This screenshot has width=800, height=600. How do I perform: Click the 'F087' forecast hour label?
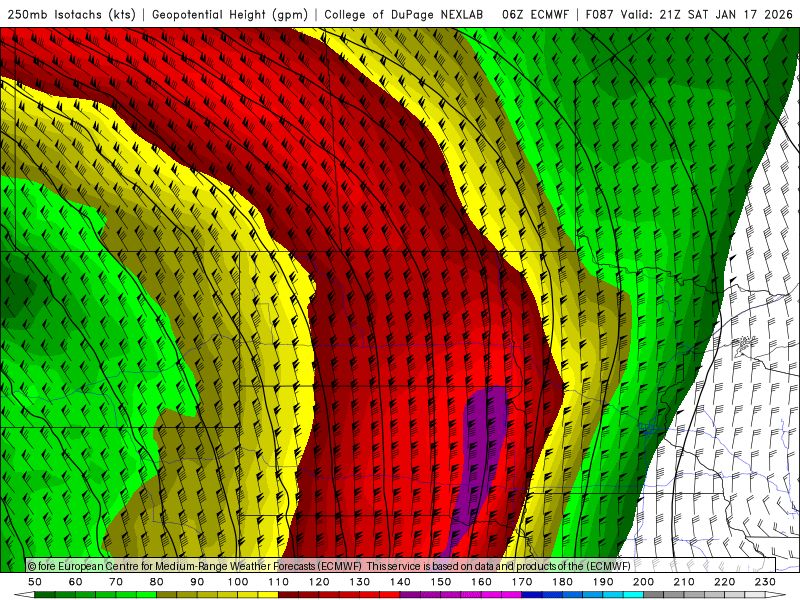[x=599, y=14]
